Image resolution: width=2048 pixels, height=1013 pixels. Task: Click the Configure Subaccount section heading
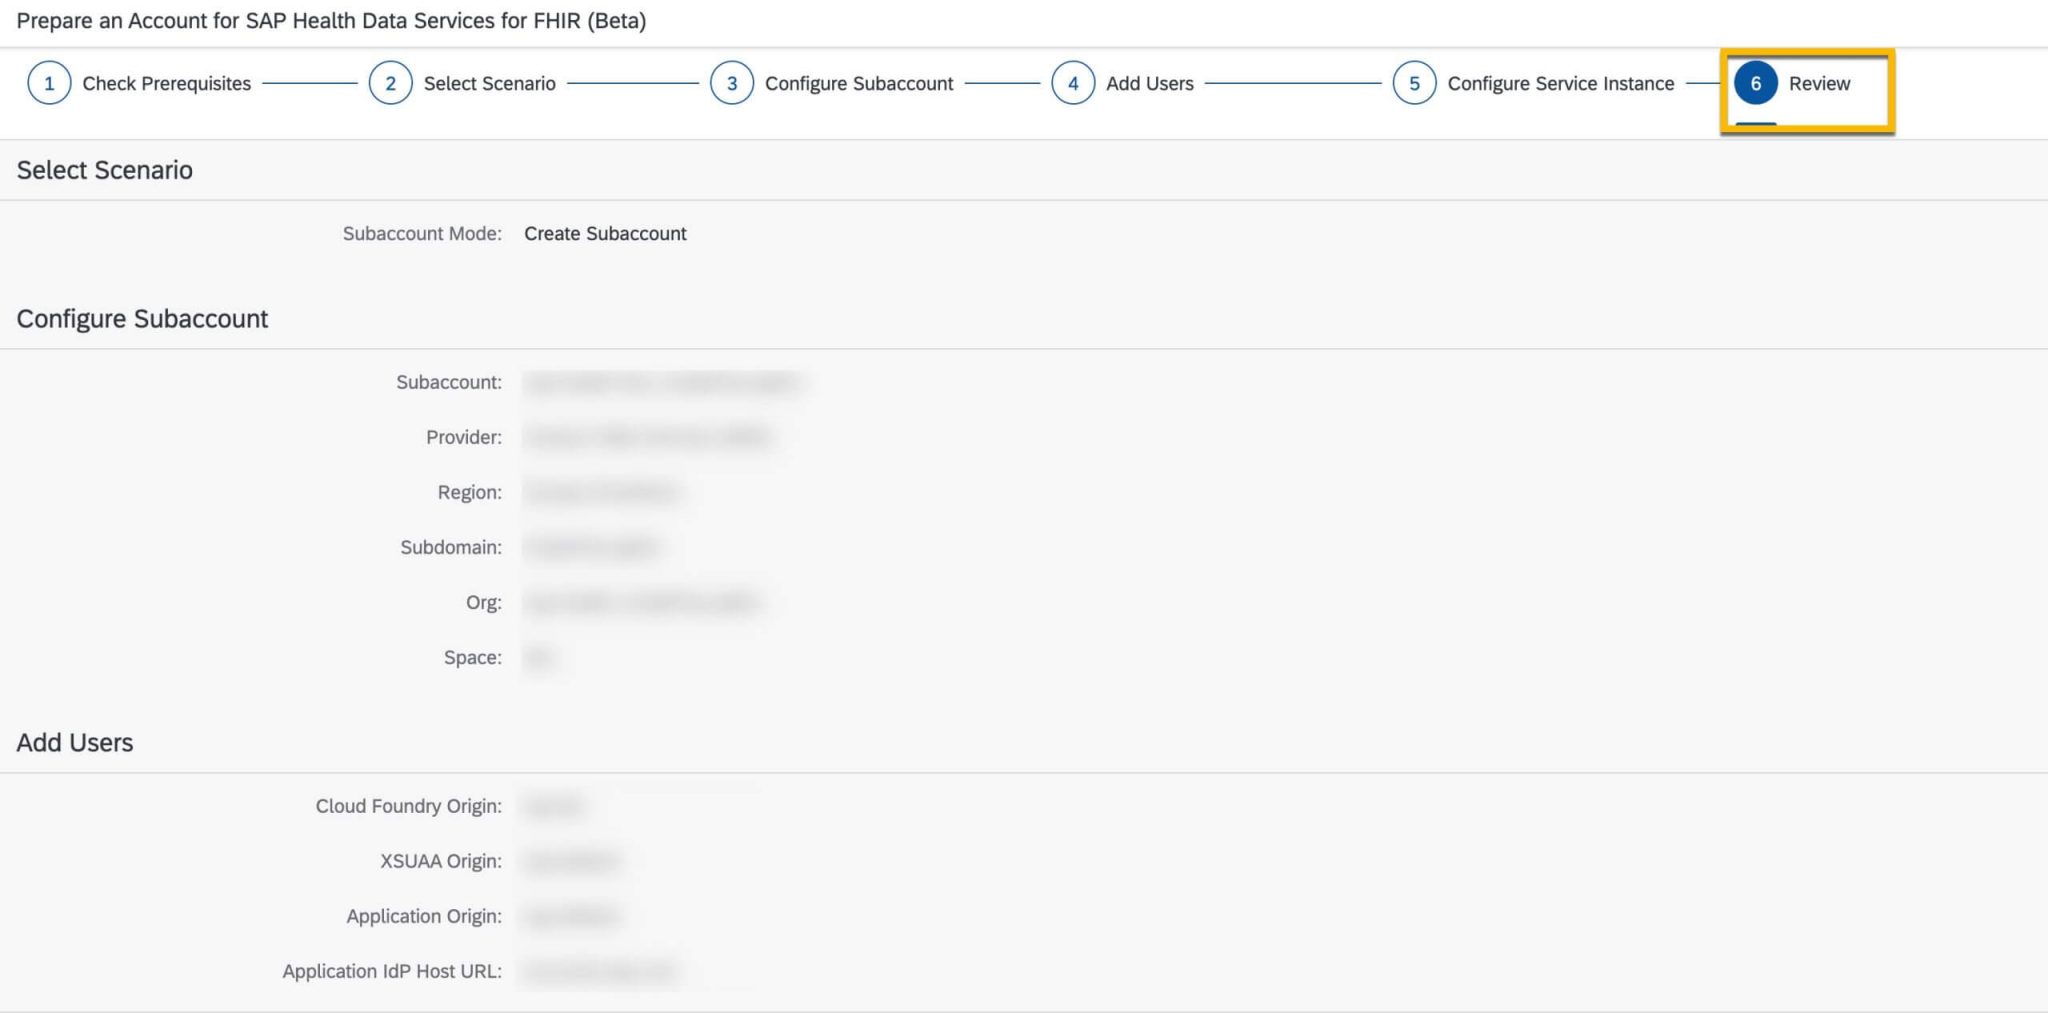click(141, 318)
